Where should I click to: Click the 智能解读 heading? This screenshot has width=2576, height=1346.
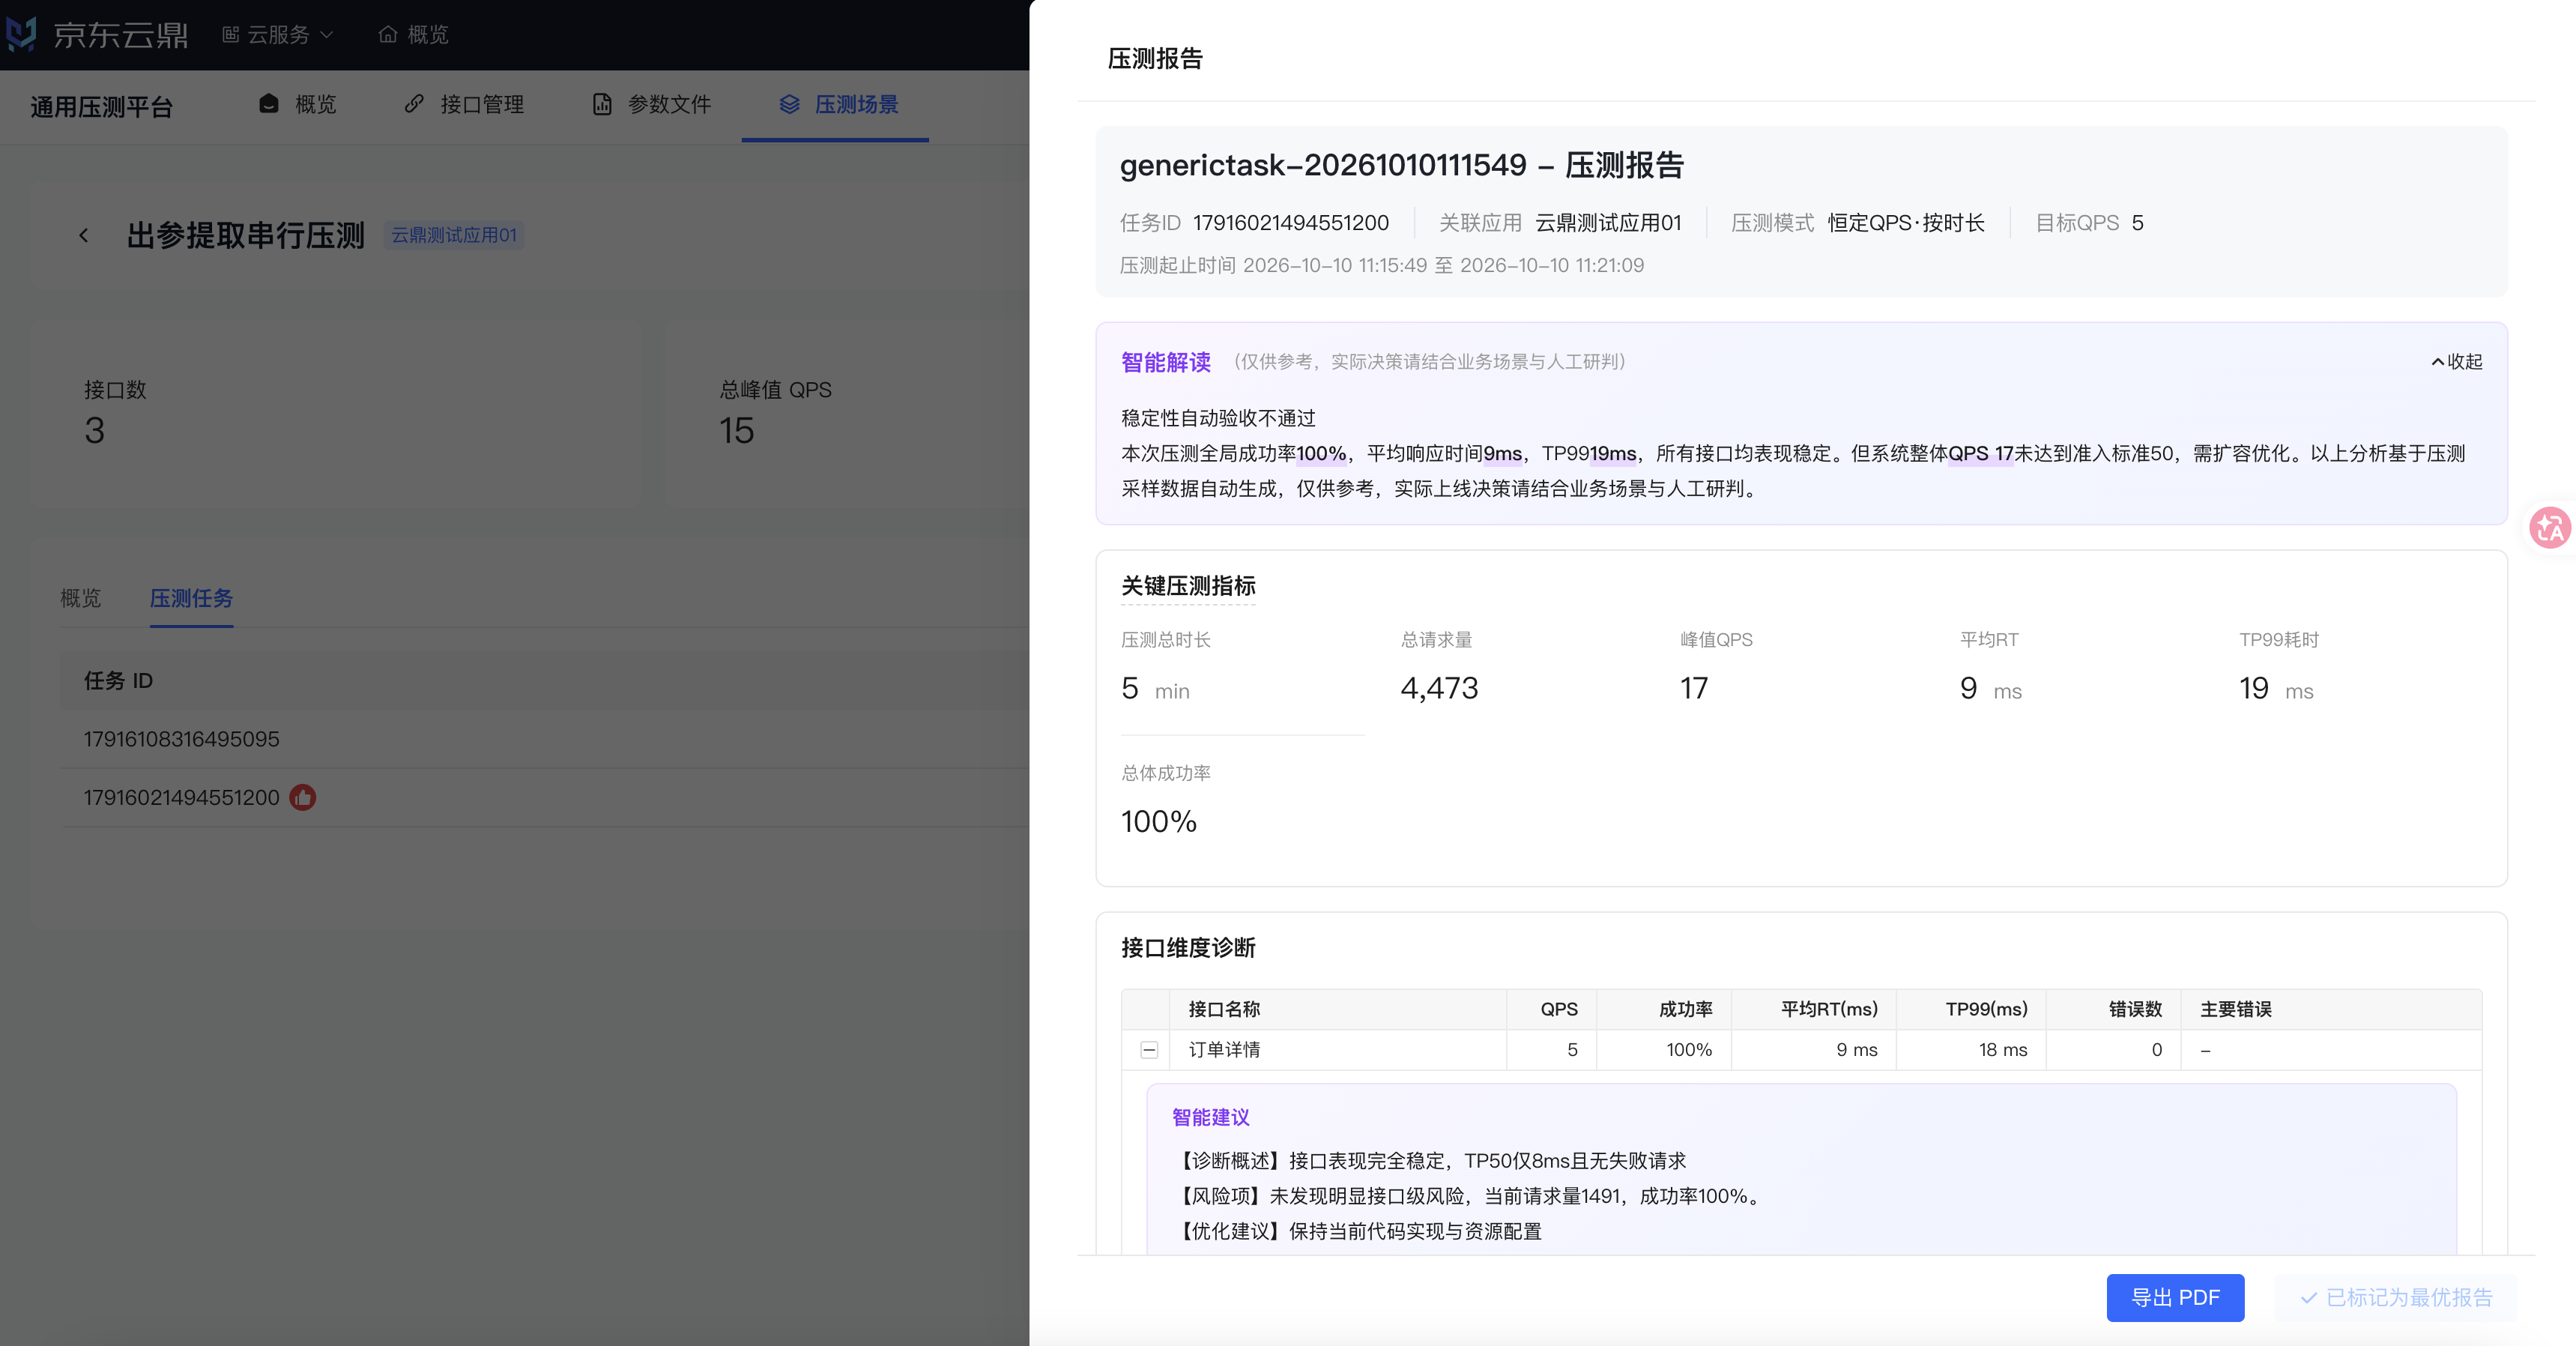click(x=1166, y=362)
